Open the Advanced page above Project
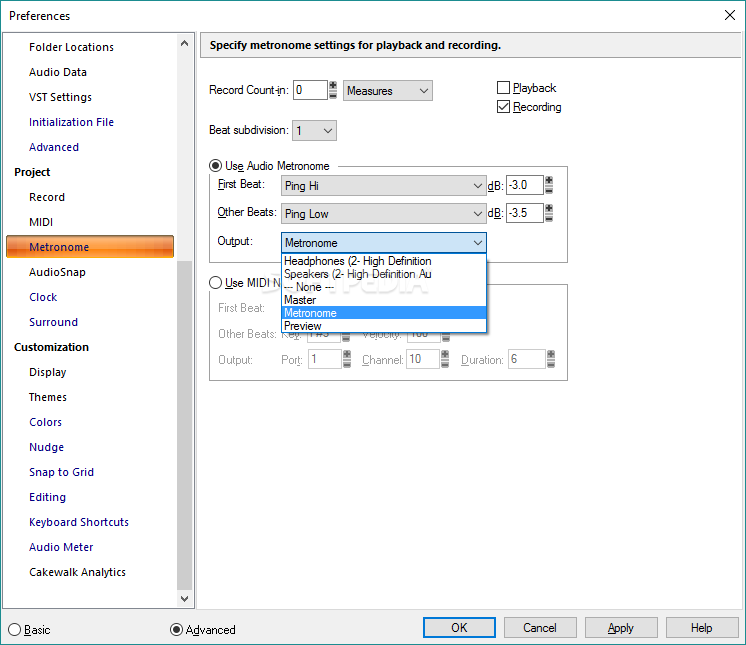 point(54,147)
